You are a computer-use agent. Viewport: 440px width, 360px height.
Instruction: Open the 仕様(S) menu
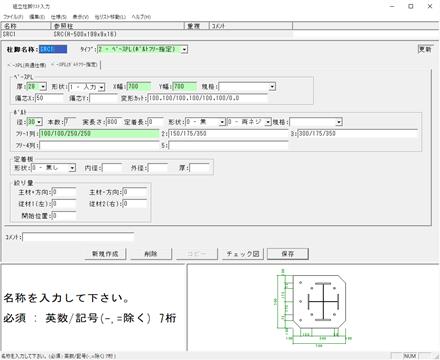(x=59, y=17)
